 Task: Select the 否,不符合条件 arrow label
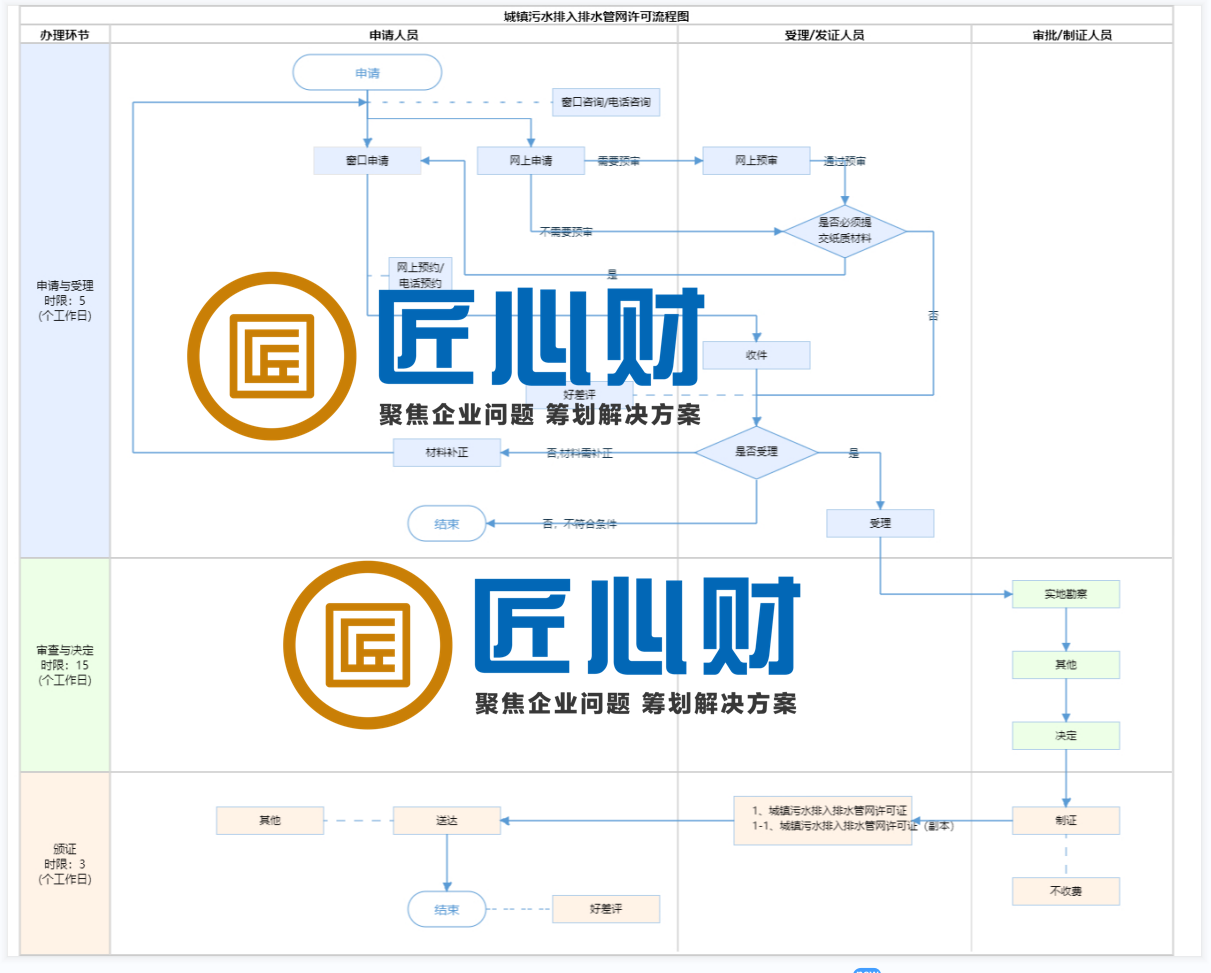(580, 524)
